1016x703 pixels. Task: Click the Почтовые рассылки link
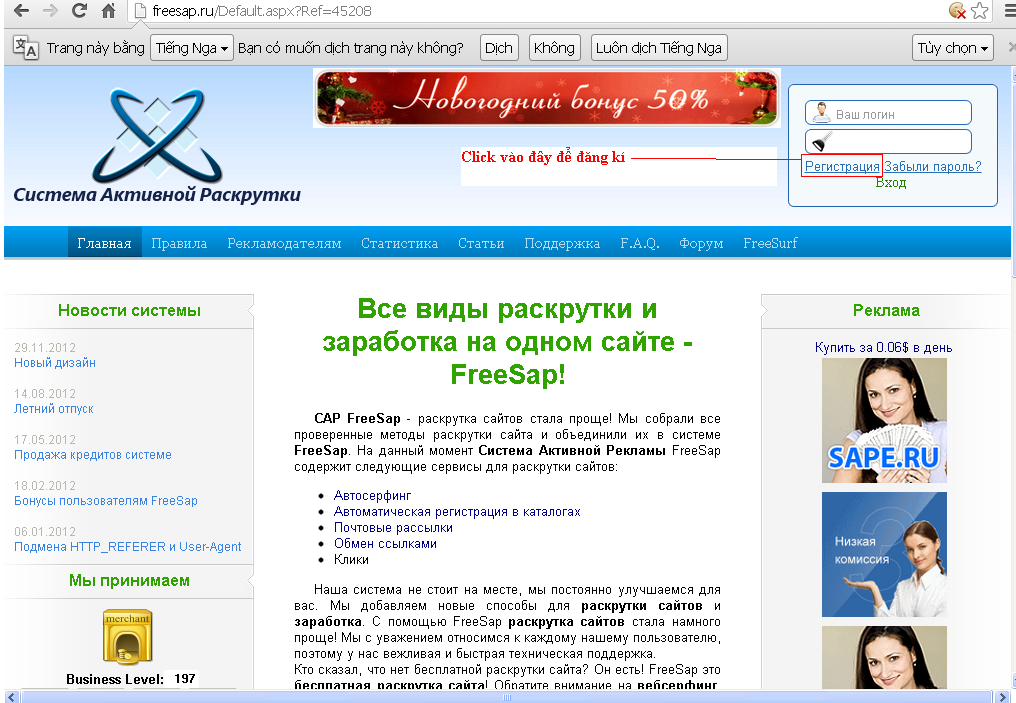pyautogui.click(x=393, y=527)
